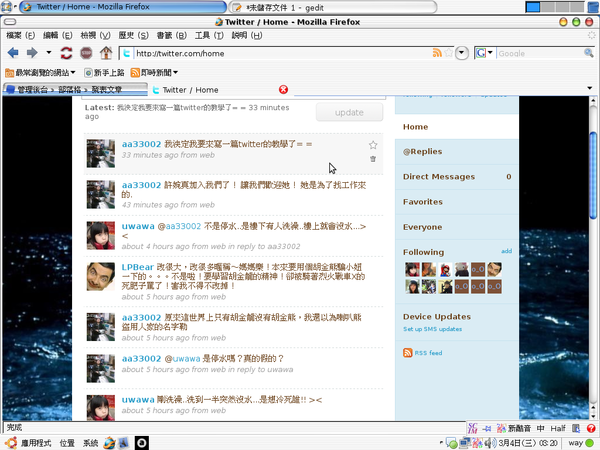Open the 檔案 (F) menu

coord(21,36)
